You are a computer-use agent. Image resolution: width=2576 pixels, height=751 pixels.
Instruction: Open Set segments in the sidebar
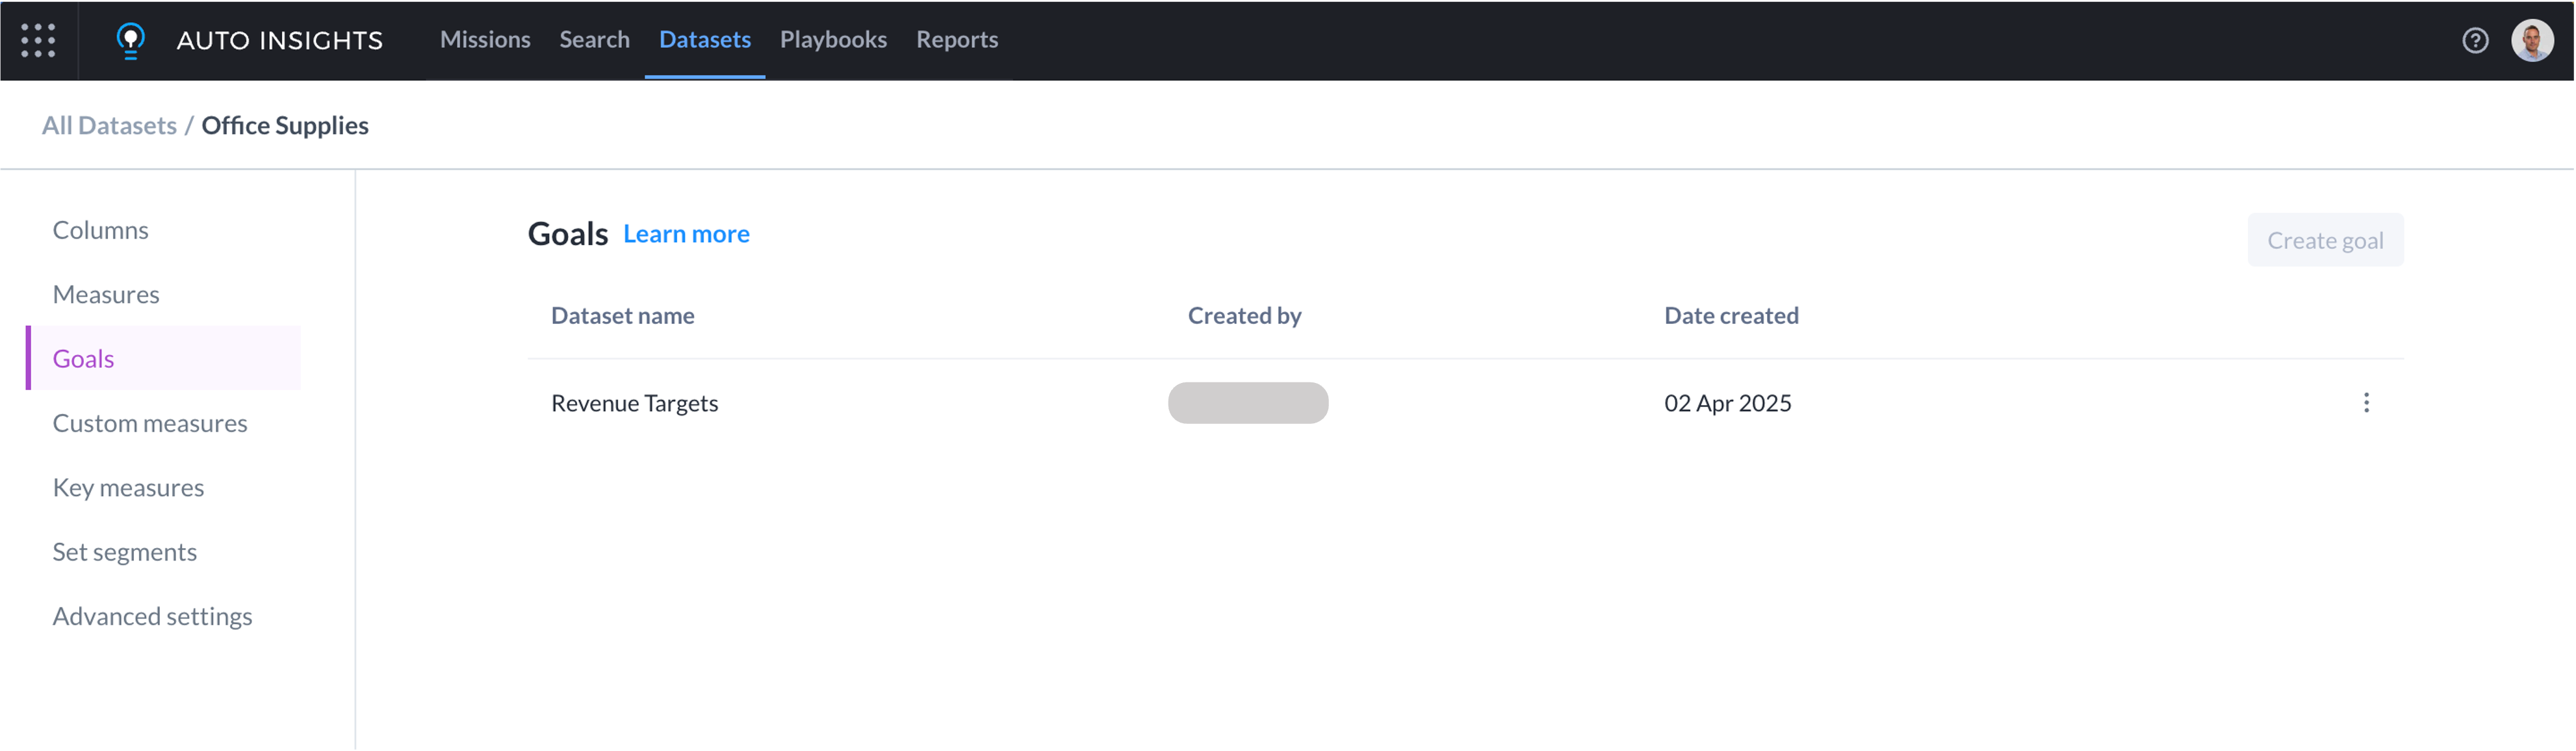125,552
